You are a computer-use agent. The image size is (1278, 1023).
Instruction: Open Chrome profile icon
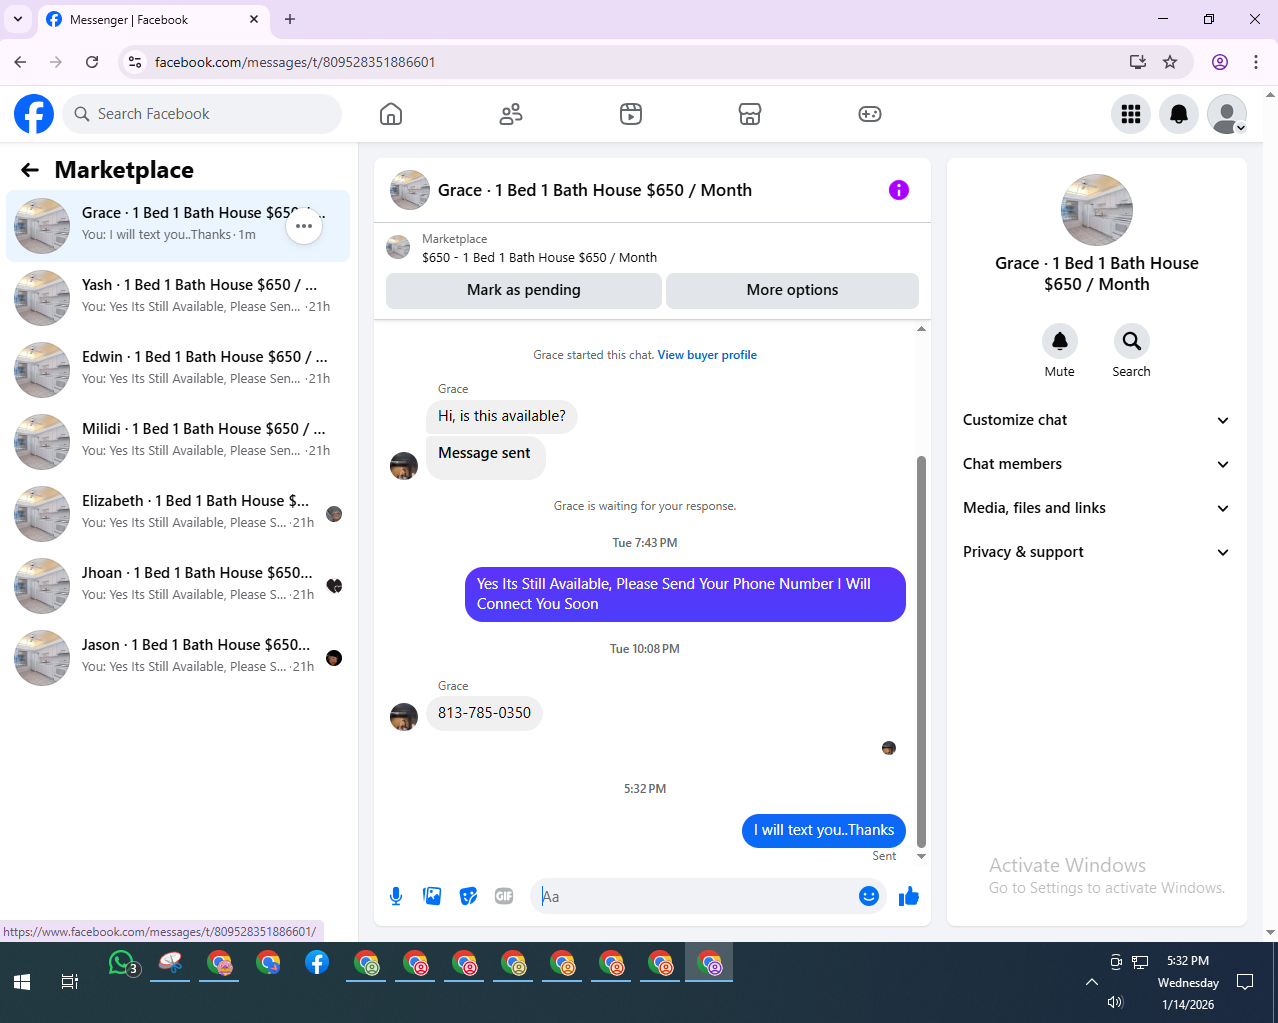point(1220,62)
